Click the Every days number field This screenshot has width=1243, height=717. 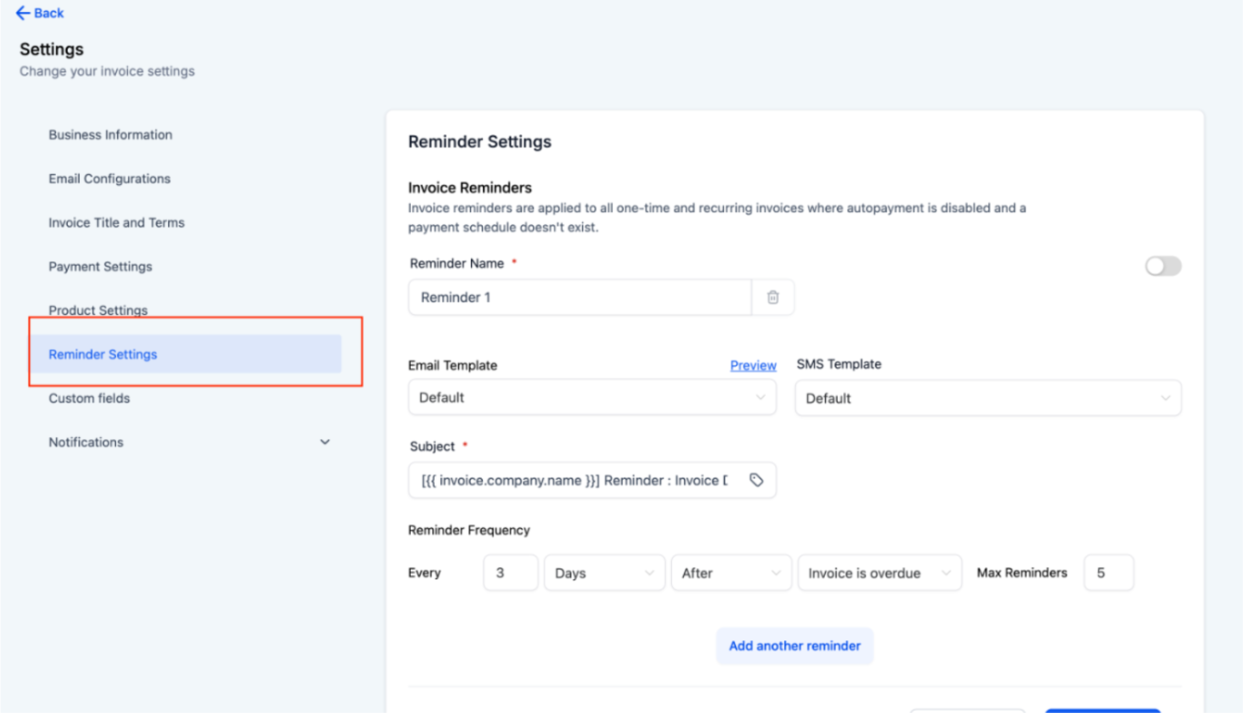coord(510,573)
